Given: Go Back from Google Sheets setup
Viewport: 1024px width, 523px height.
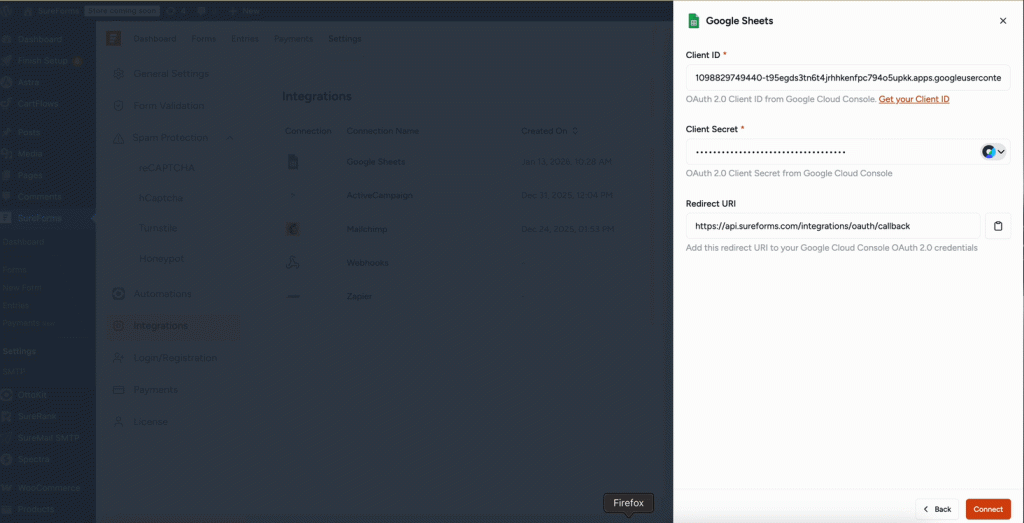Looking at the screenshot, I should click(x=937, y=509).
